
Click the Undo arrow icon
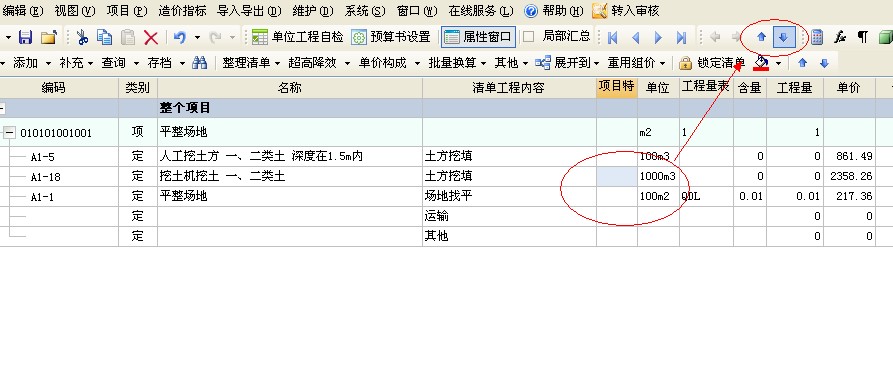click(180, 38)
